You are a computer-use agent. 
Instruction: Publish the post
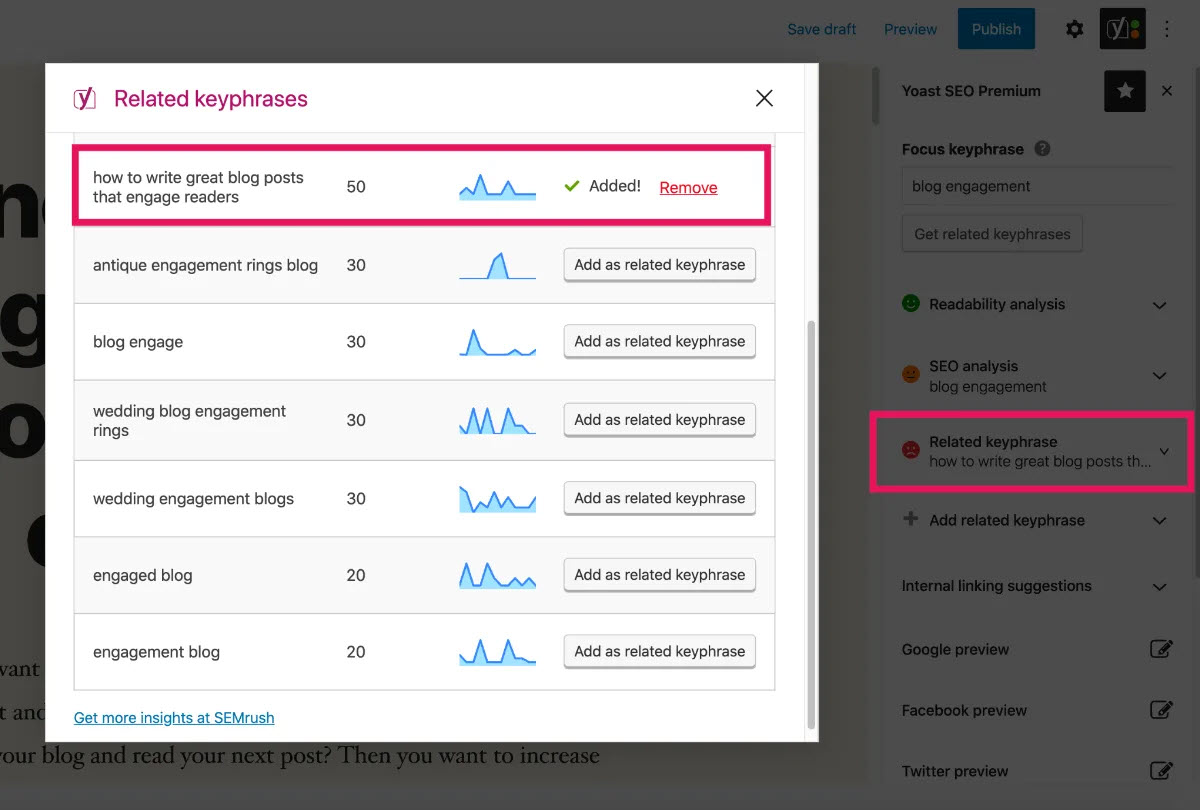tap(996, 29)
